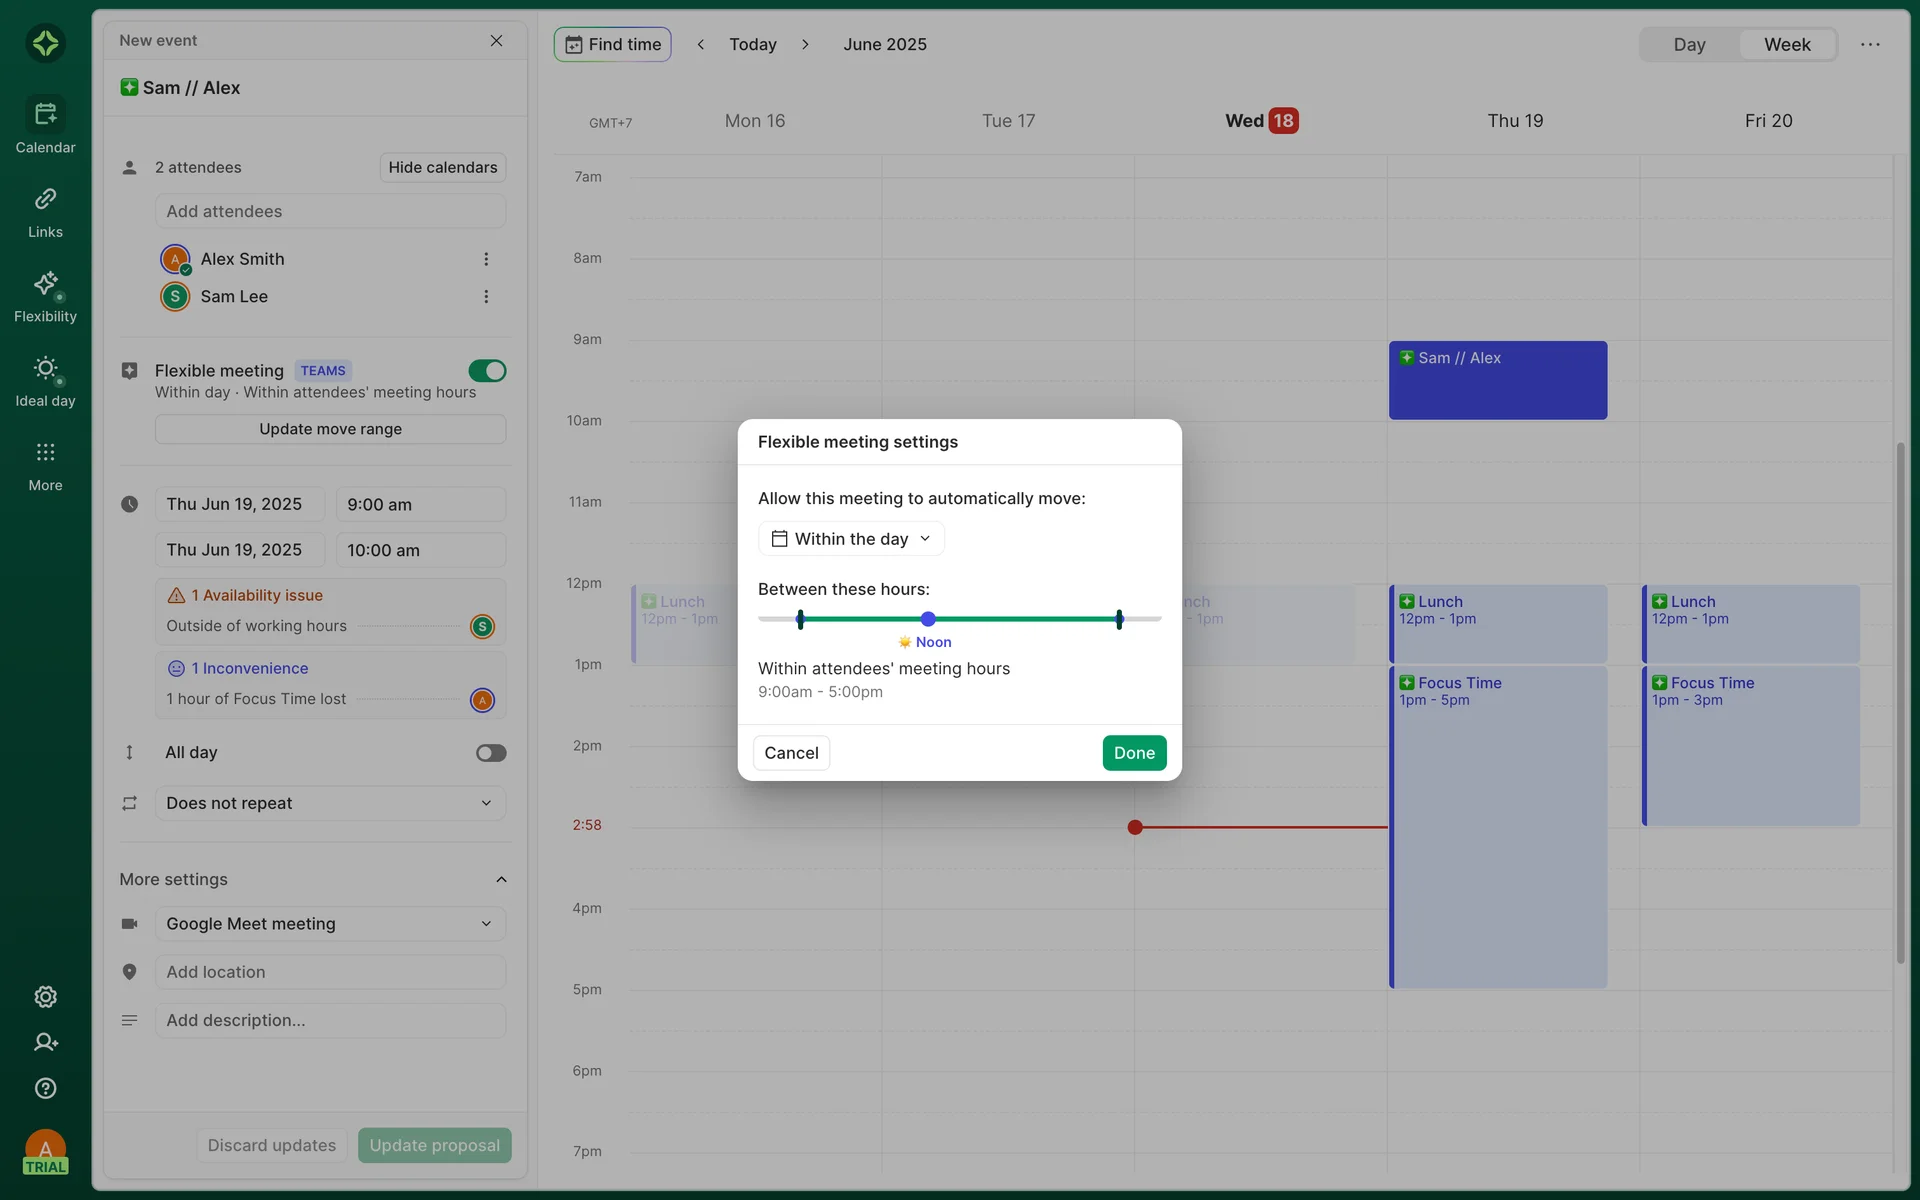
Task: Collapse the More settings section
Action: click(x=501, y=879)
